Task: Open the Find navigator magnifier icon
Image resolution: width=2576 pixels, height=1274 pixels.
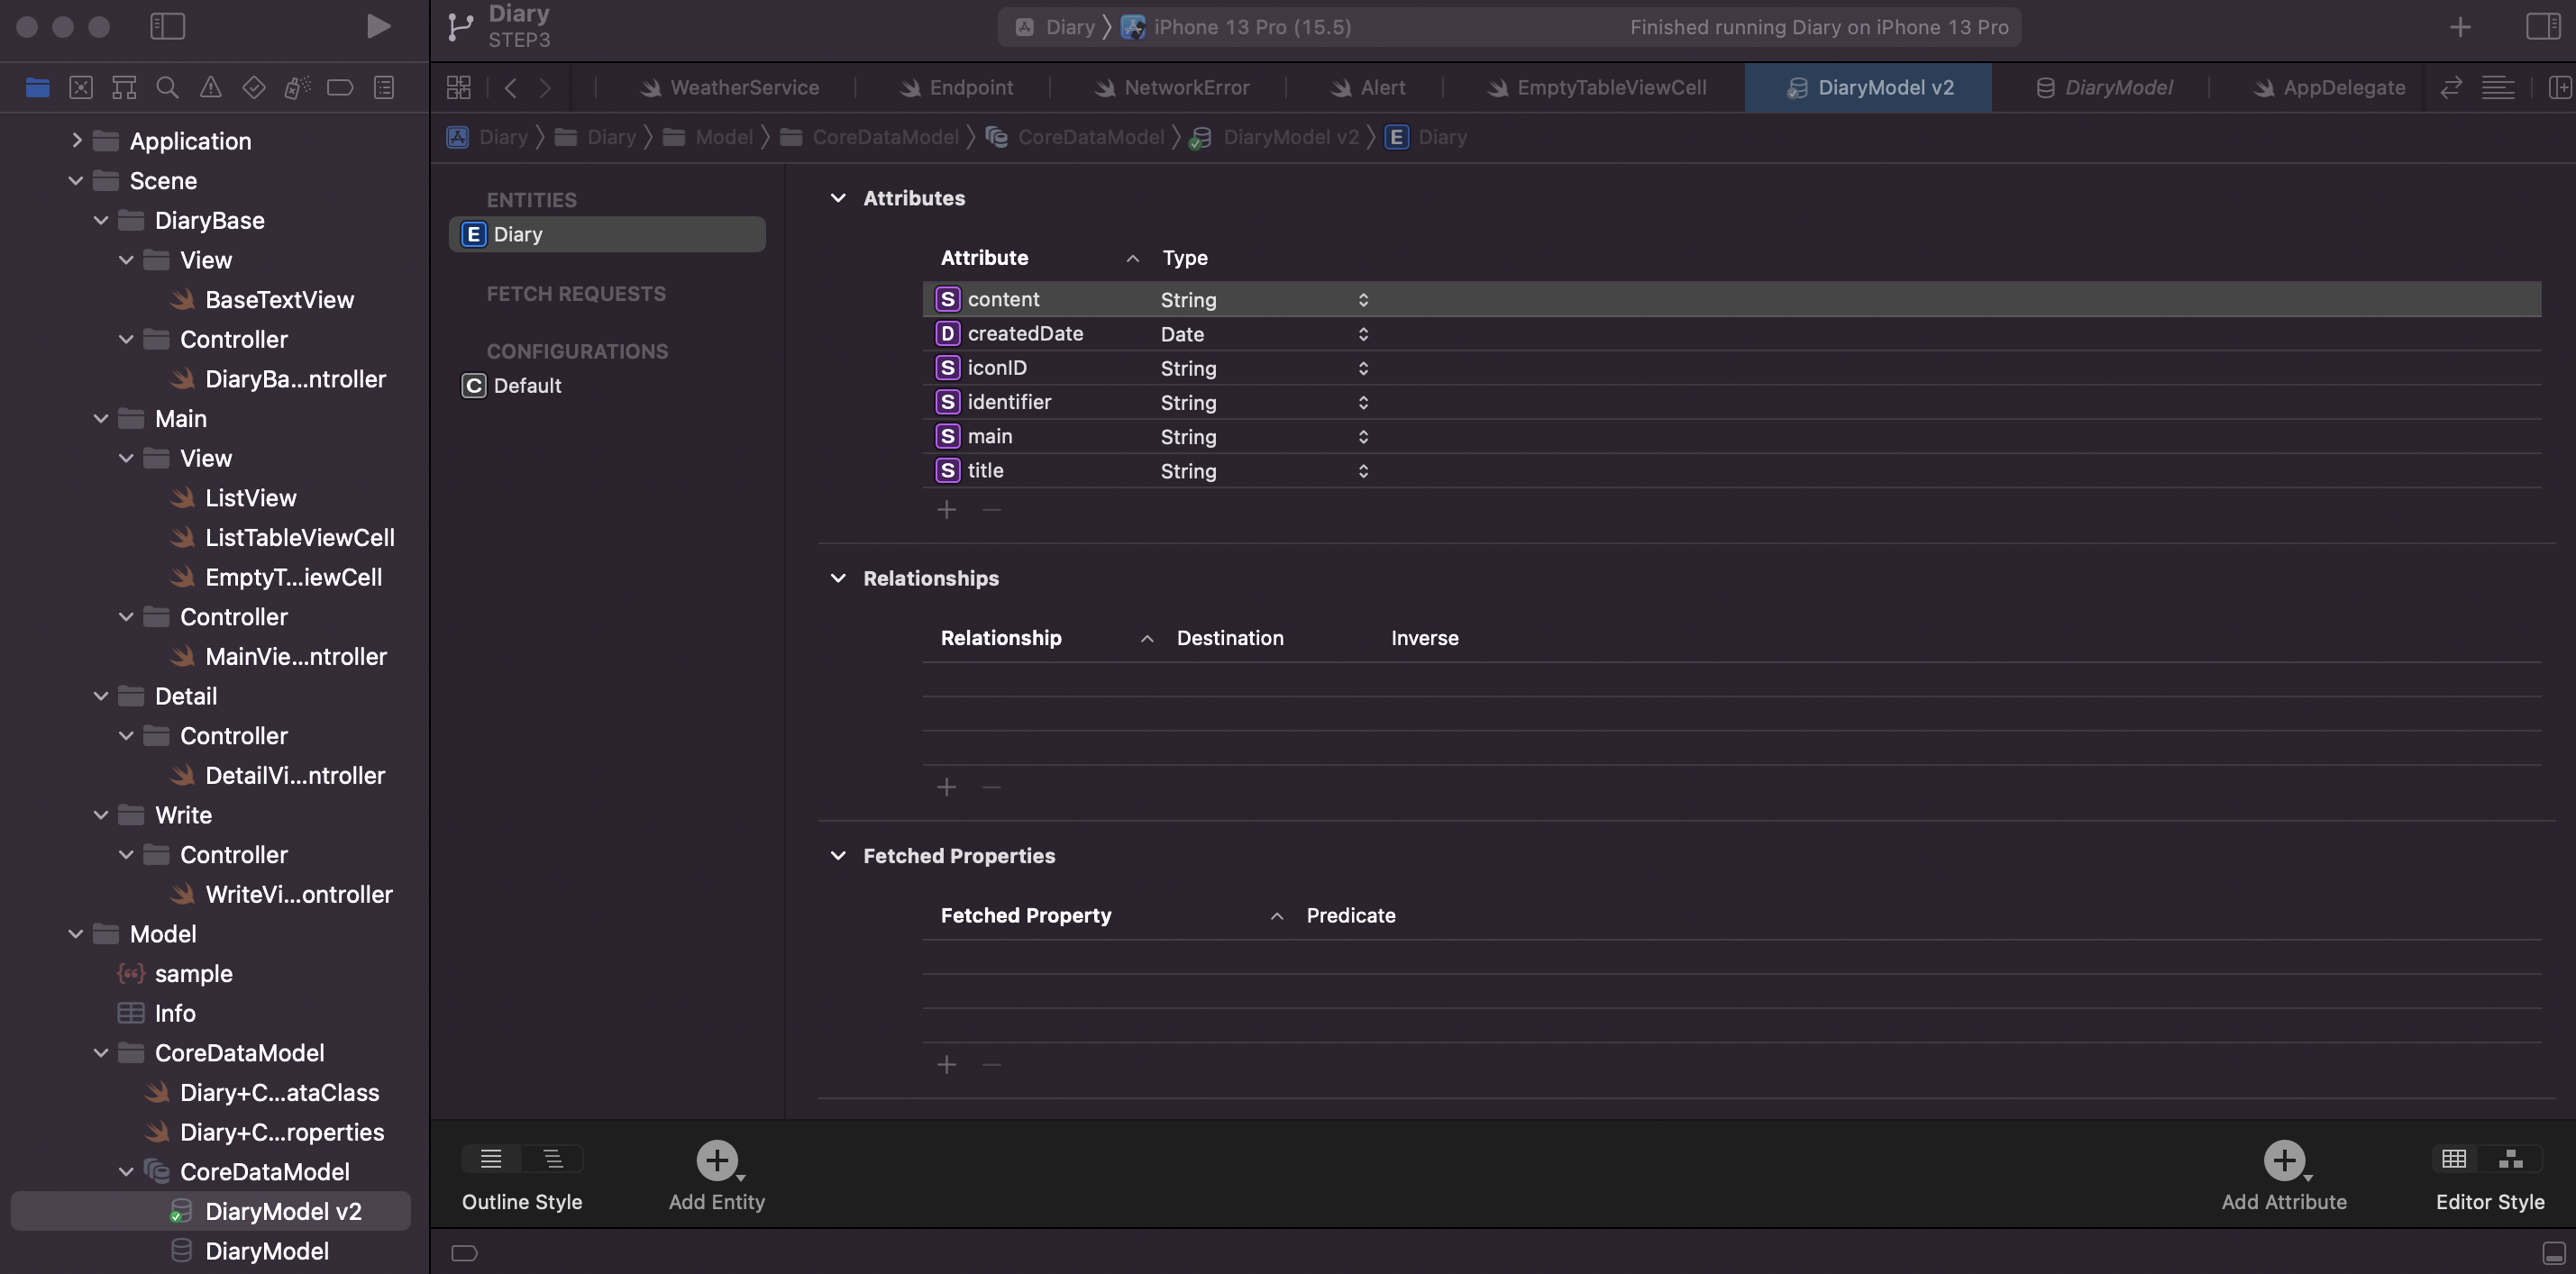Action: click(x=167, y=87)
